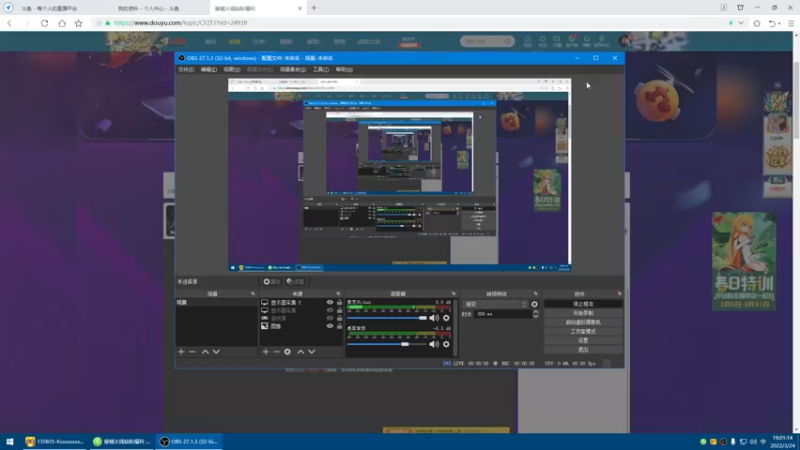Toggle lock on 图像 source
Viewport: 800px width, 450px height.
(339, 326)
